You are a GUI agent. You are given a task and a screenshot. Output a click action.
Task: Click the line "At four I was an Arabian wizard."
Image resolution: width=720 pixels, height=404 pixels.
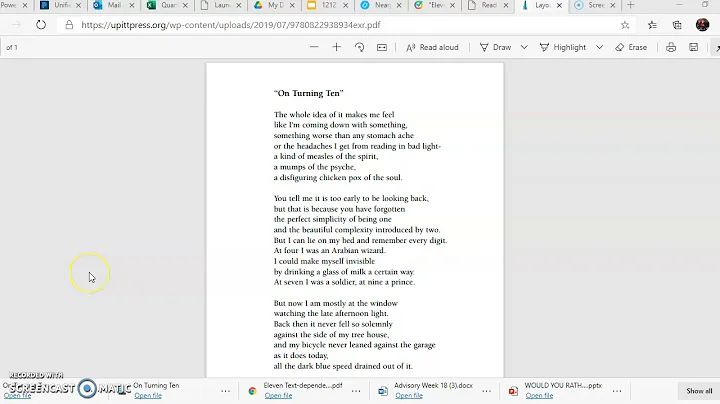coord(330,251)
